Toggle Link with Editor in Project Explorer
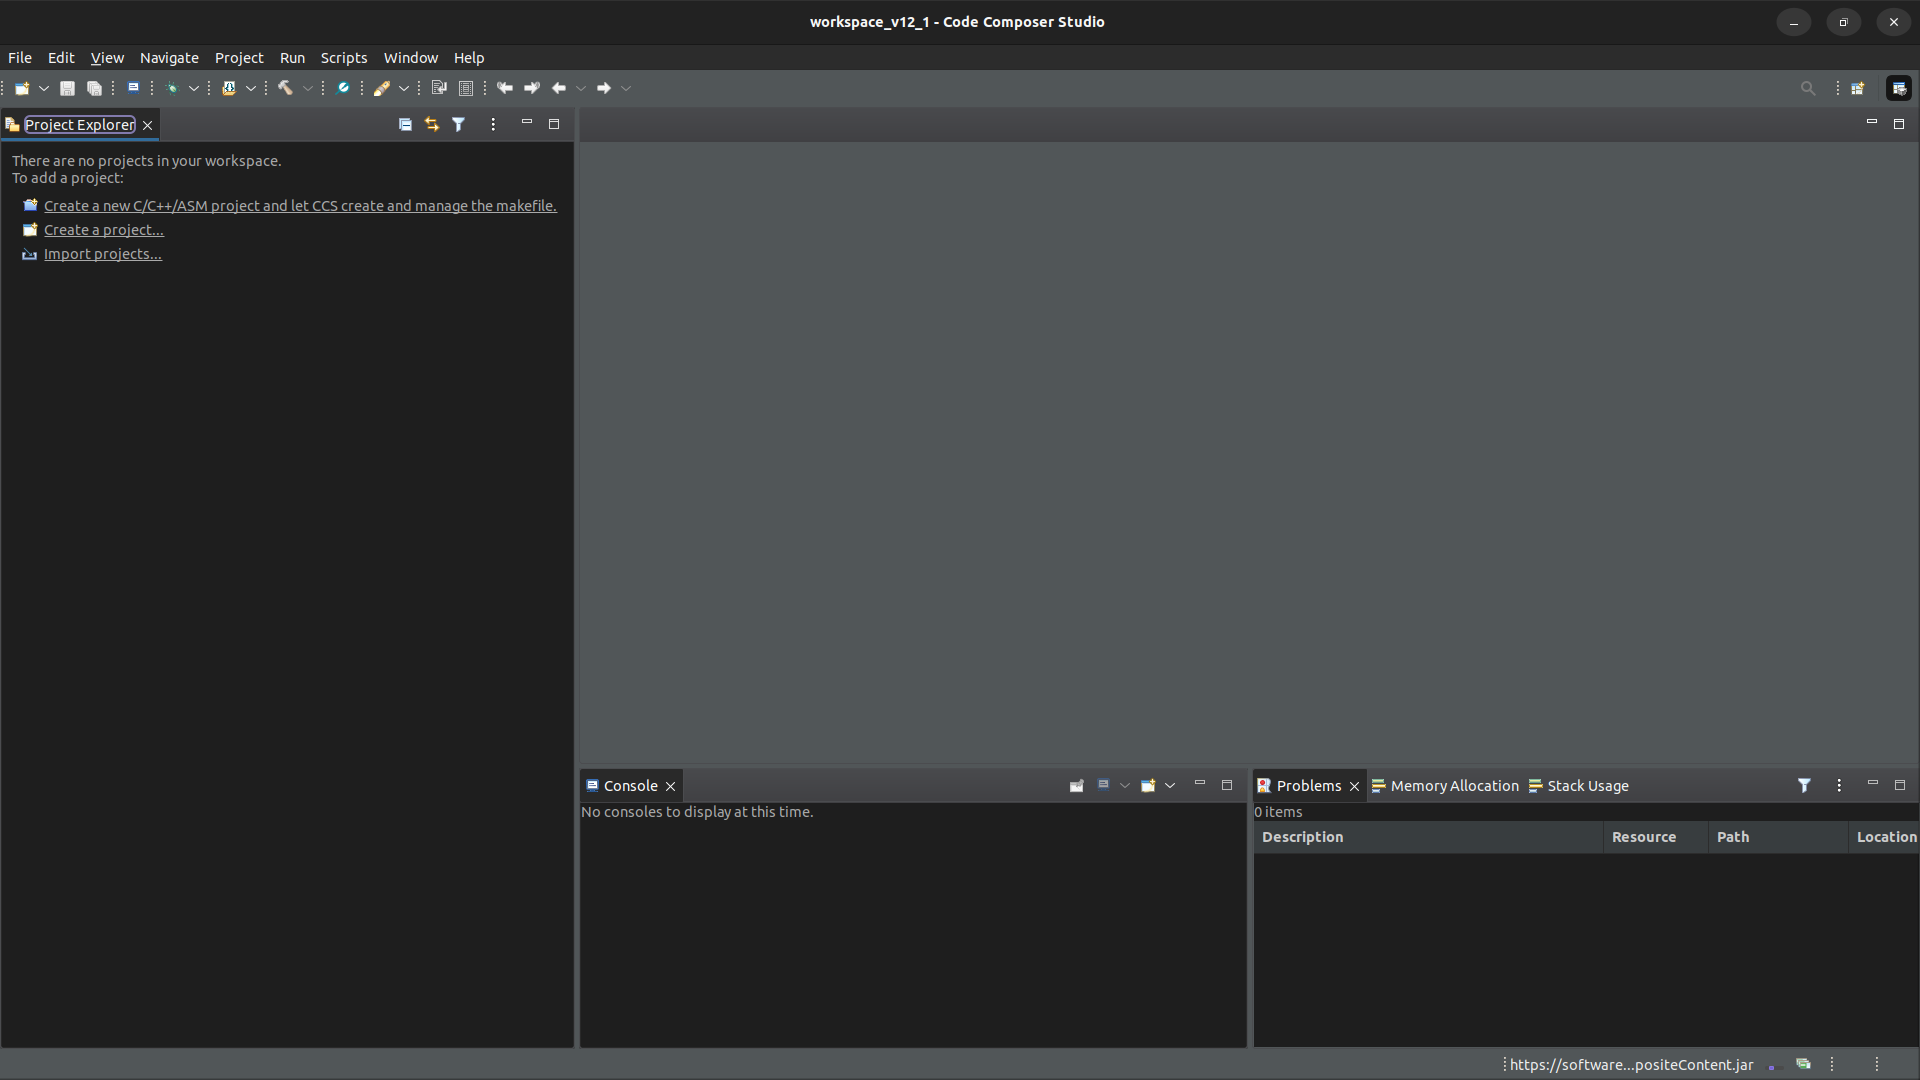1920x1080 pixels. [432, 125]
